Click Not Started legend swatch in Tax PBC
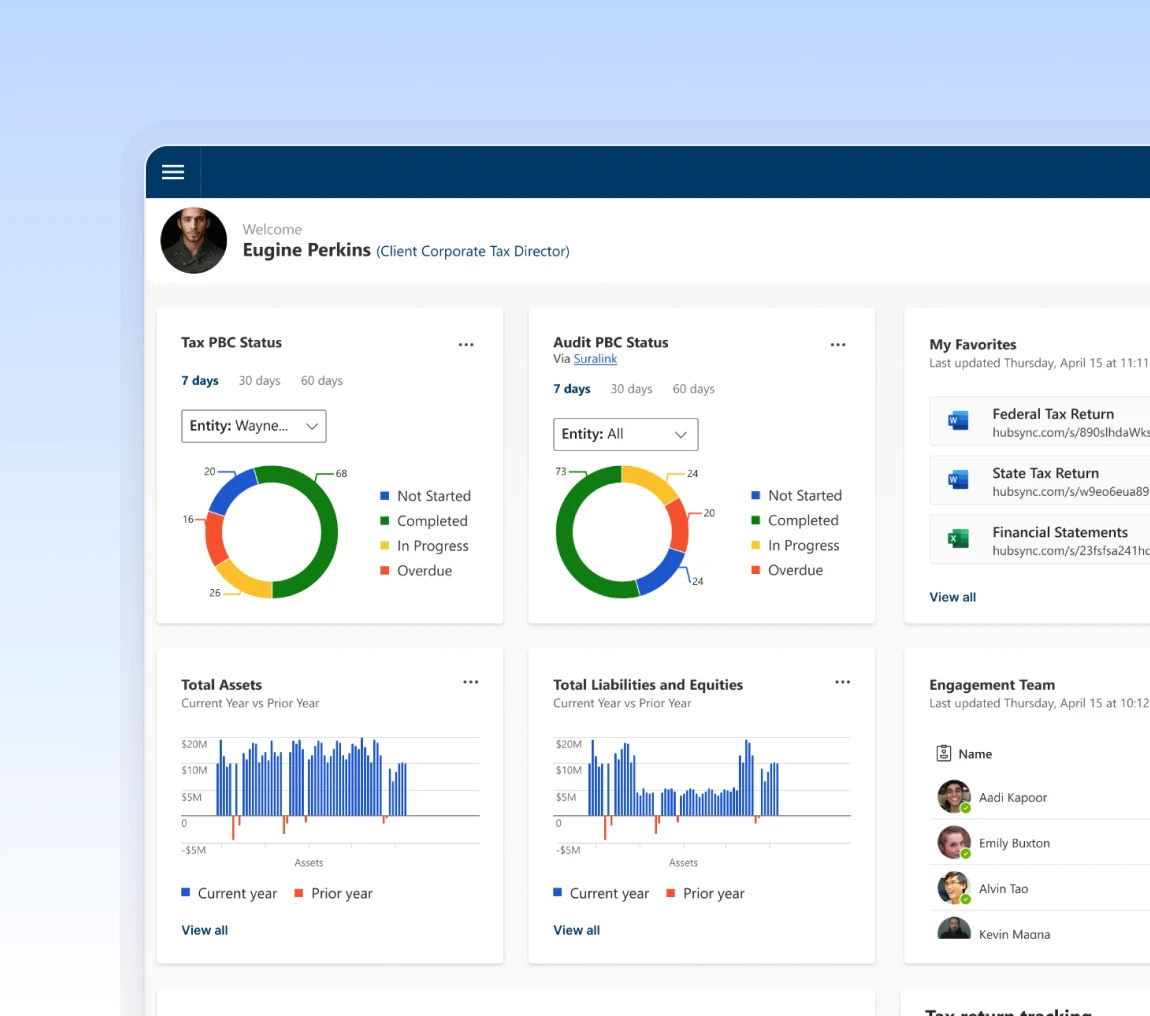 click(x=384, y=496)
